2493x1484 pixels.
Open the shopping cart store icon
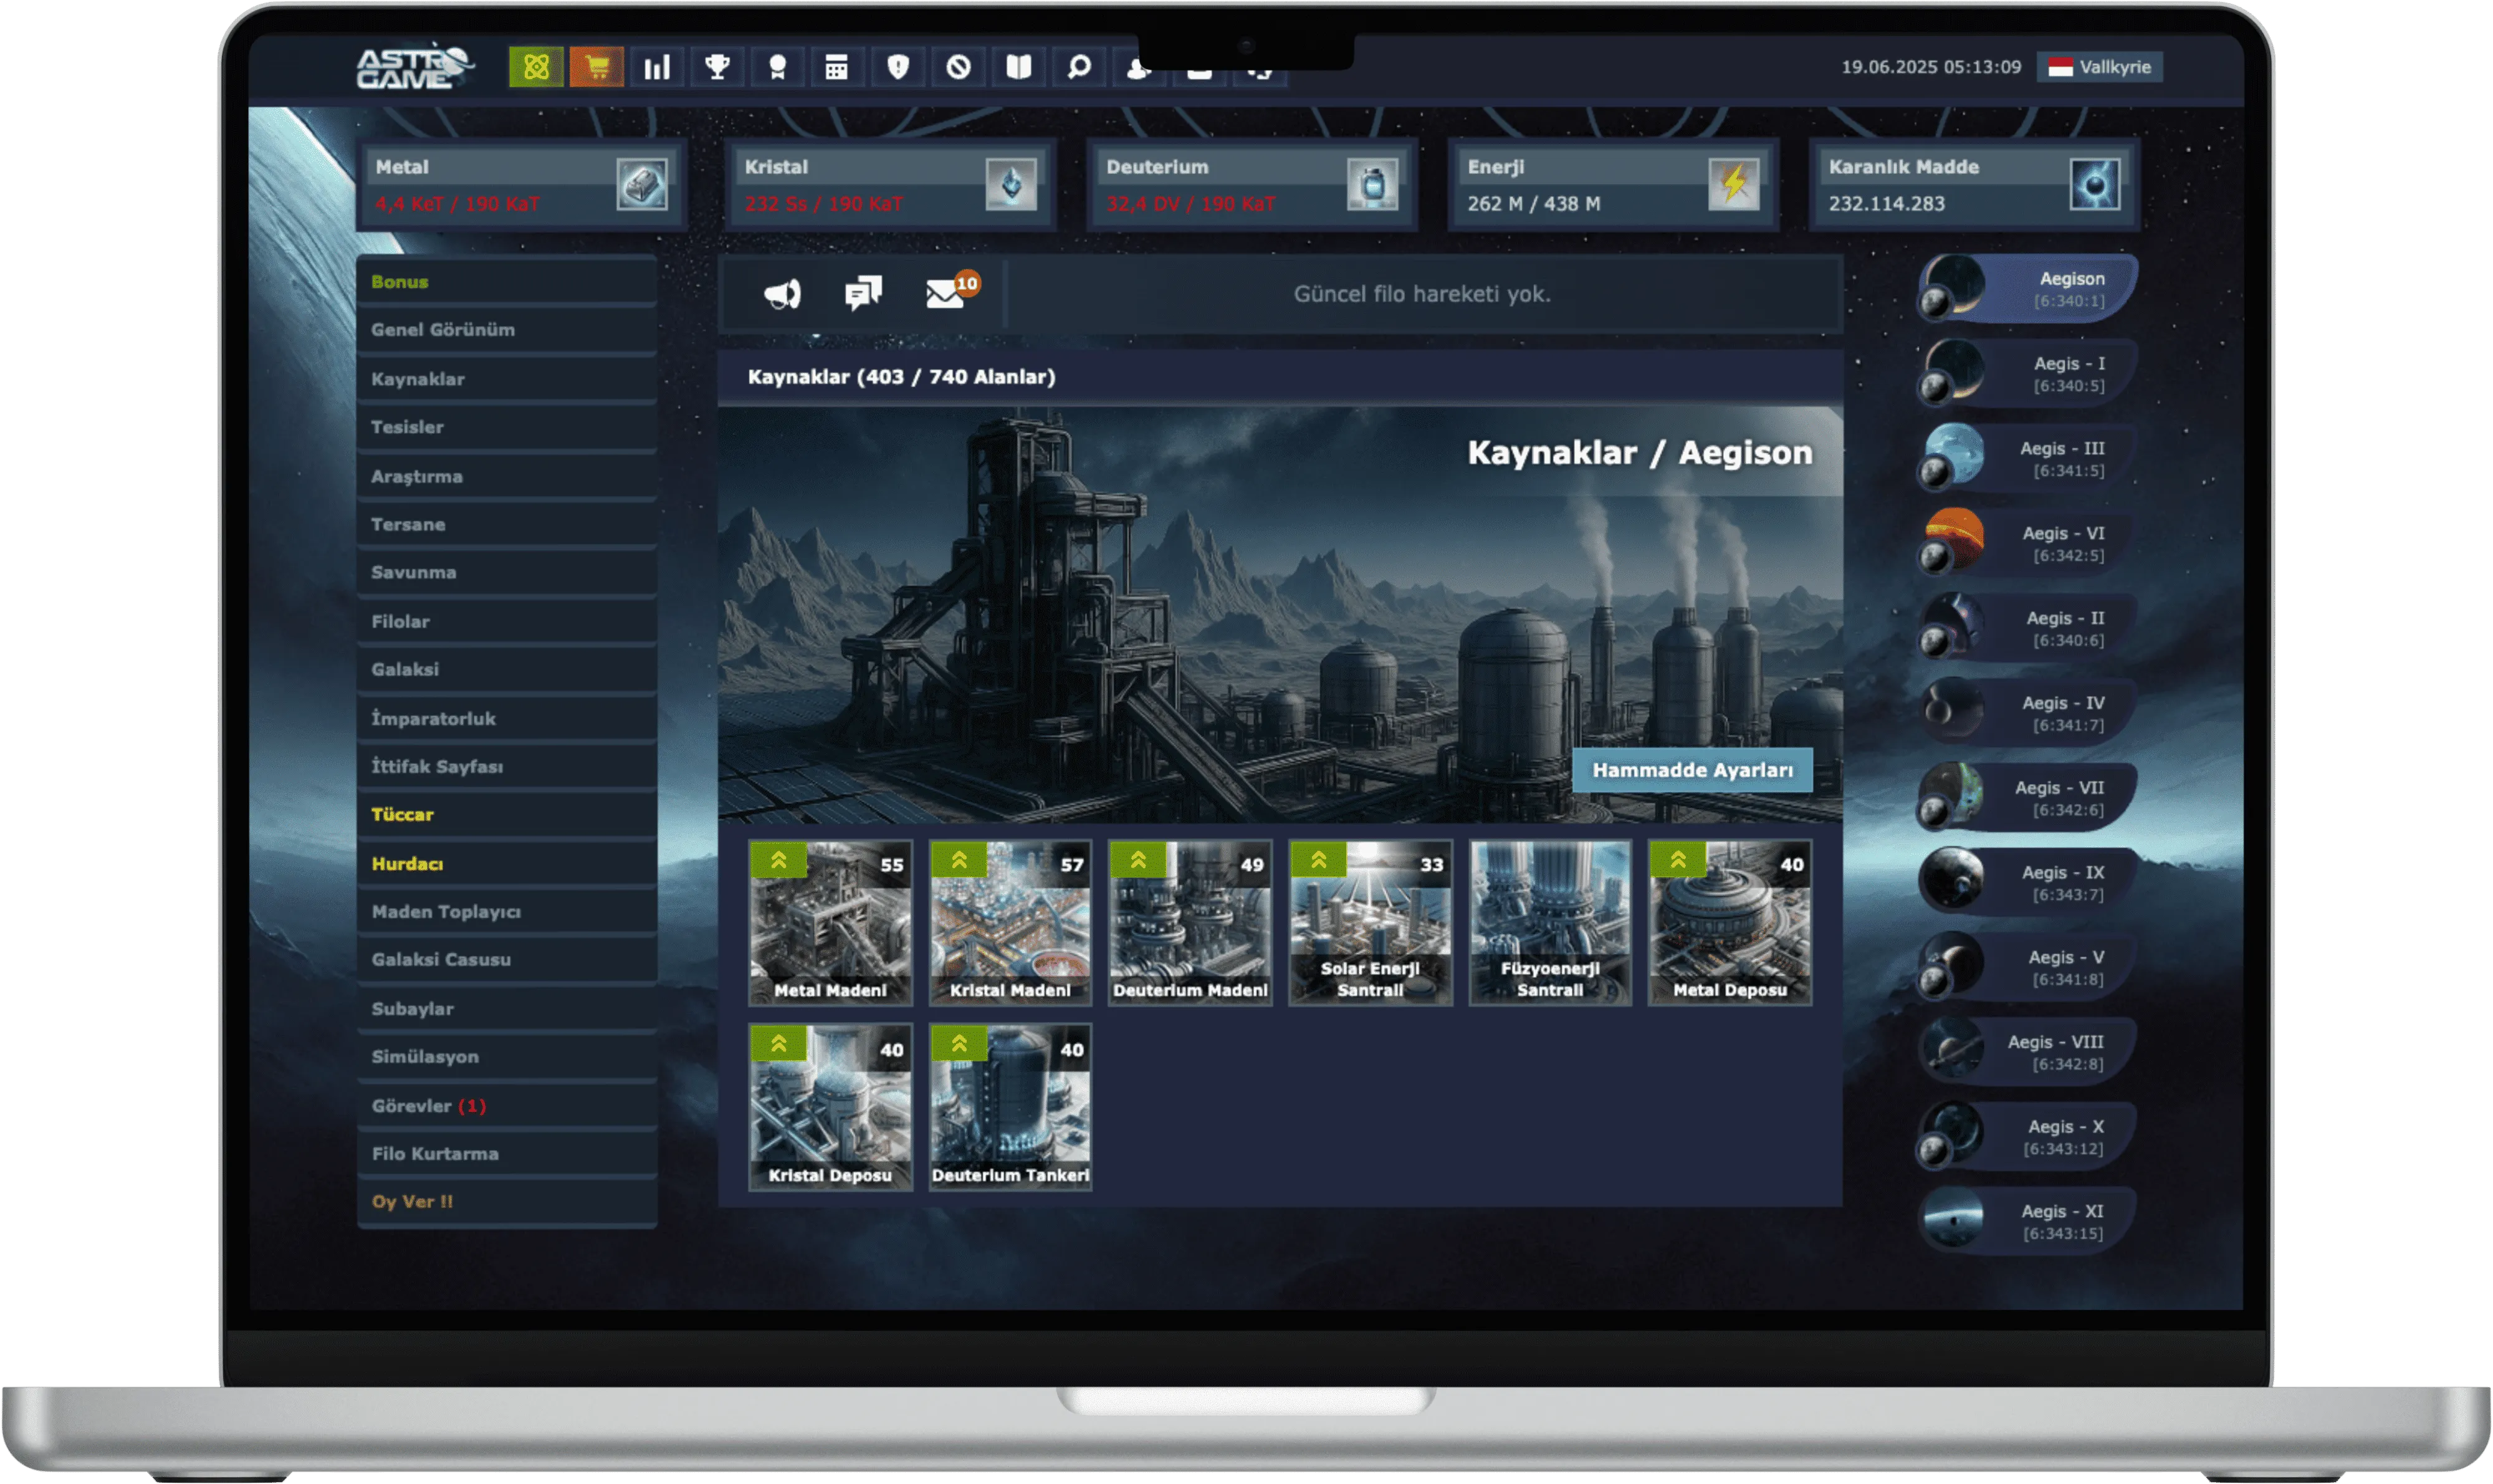point(596,67)
